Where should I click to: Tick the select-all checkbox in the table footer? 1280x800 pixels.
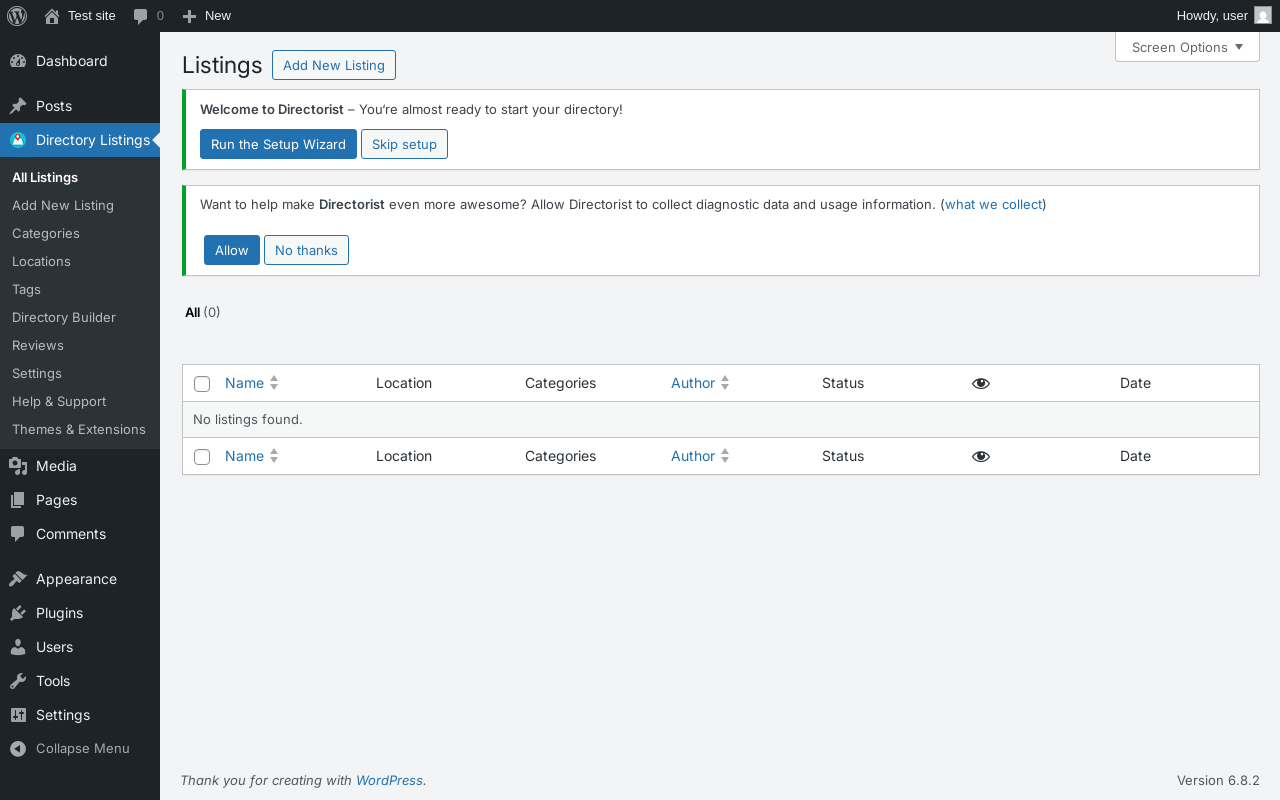[x=202, y=457]
